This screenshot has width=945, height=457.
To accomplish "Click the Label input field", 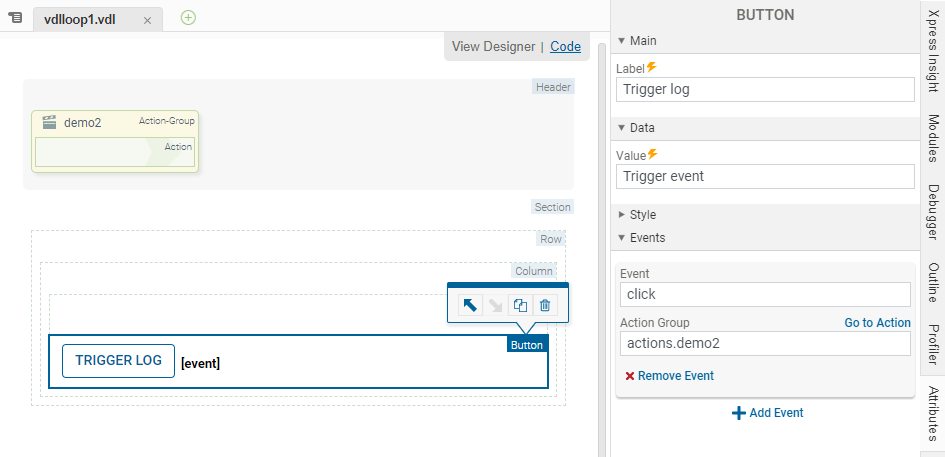I will (765, 89).
